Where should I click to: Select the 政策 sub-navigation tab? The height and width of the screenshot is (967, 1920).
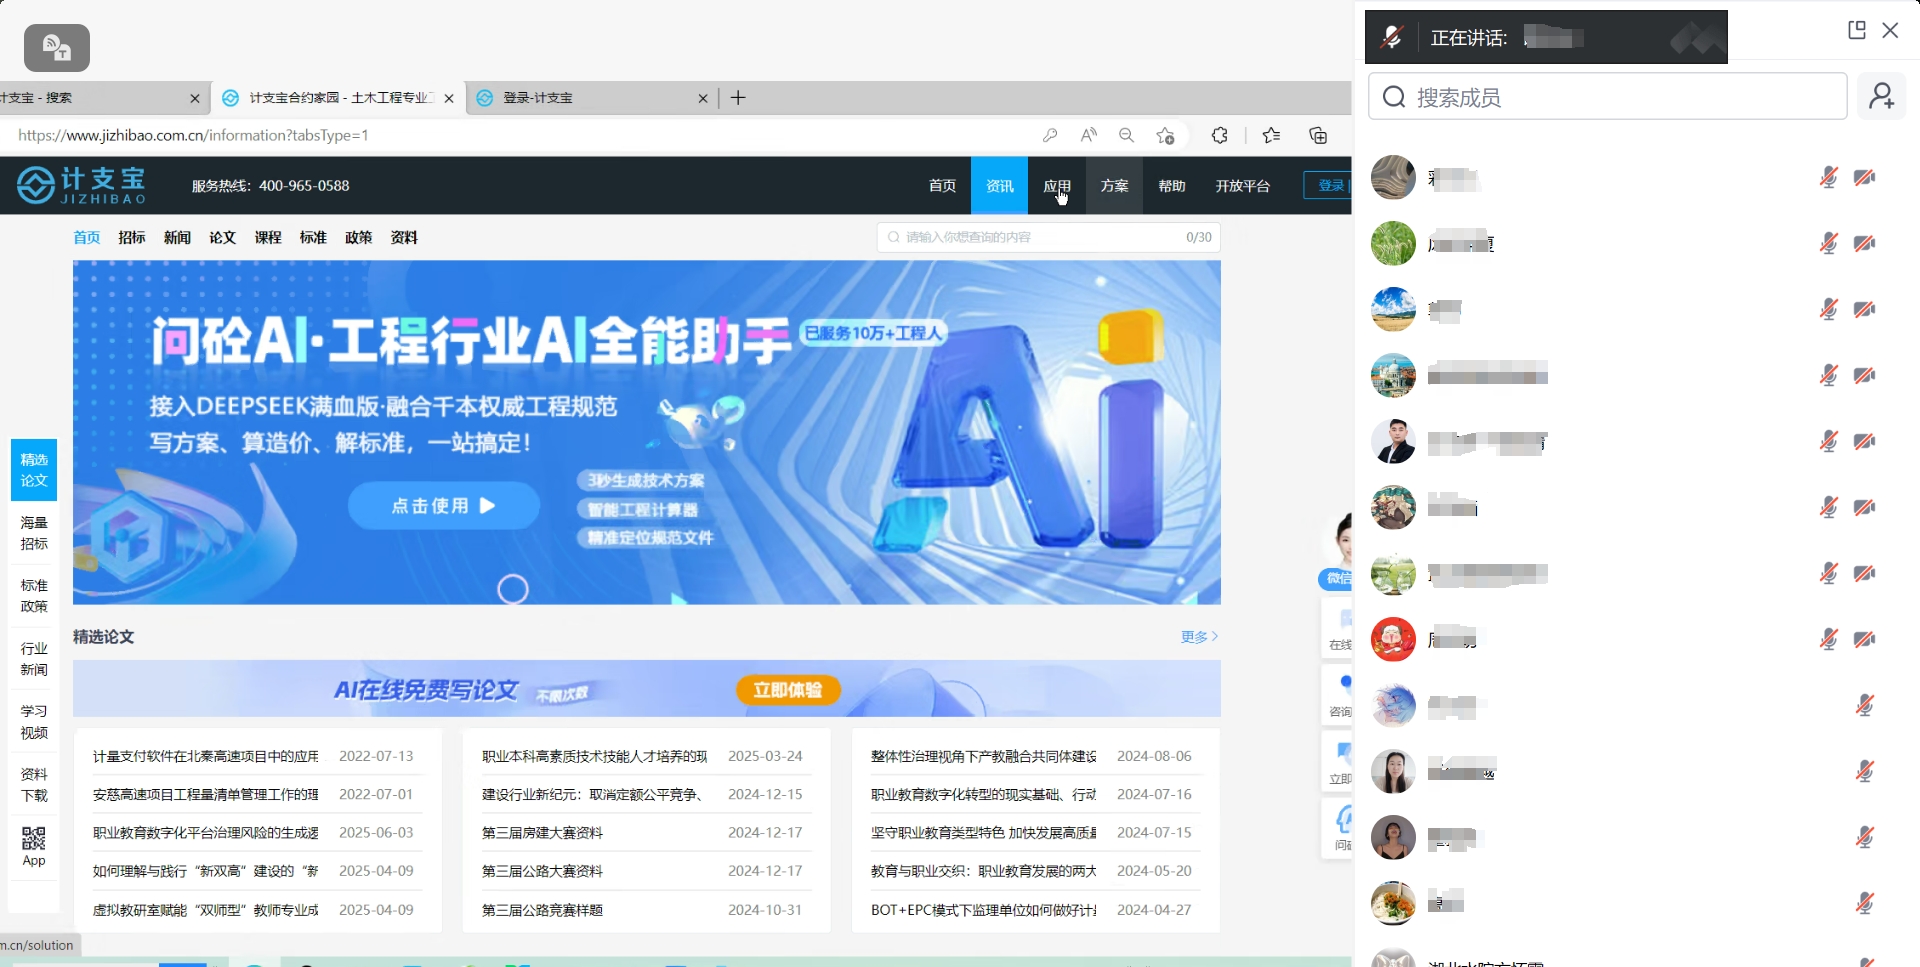tap(358, 237)
